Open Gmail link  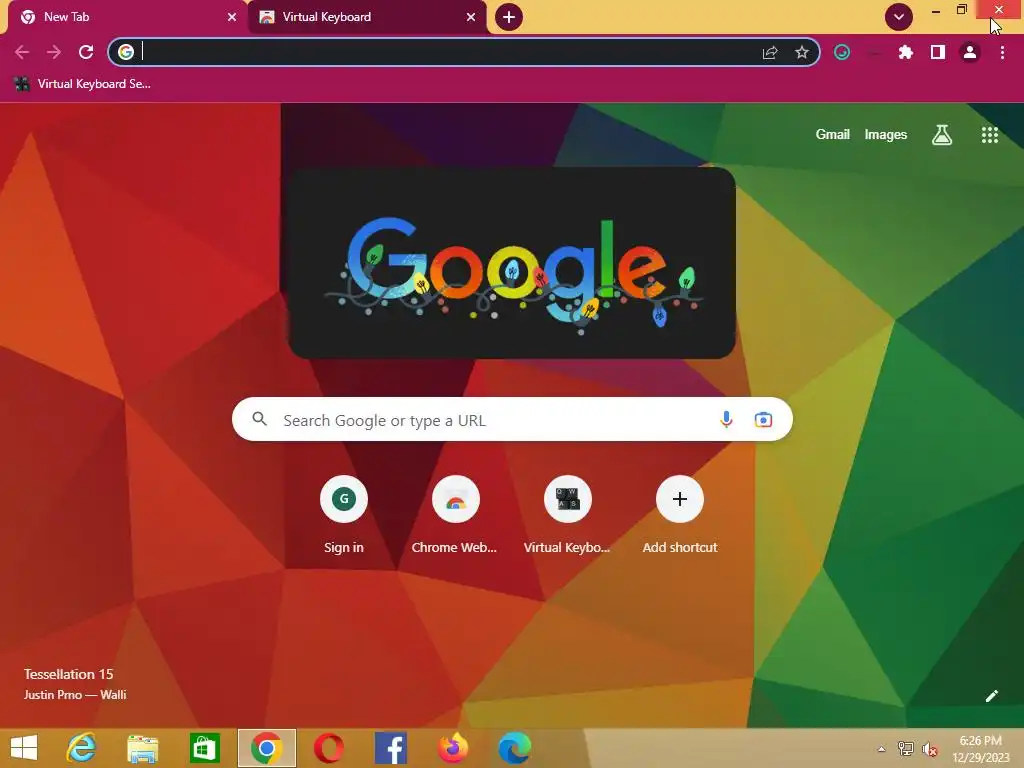tap(833, 135)
